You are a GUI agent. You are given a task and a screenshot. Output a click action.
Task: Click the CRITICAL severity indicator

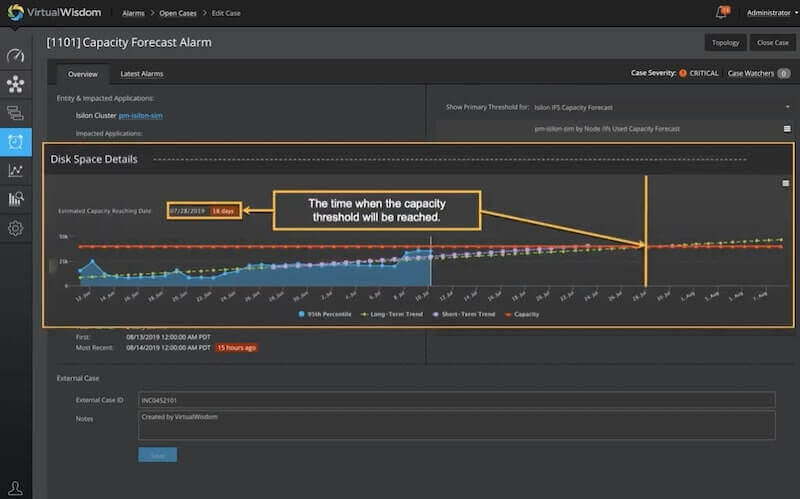tap(699, 73)
